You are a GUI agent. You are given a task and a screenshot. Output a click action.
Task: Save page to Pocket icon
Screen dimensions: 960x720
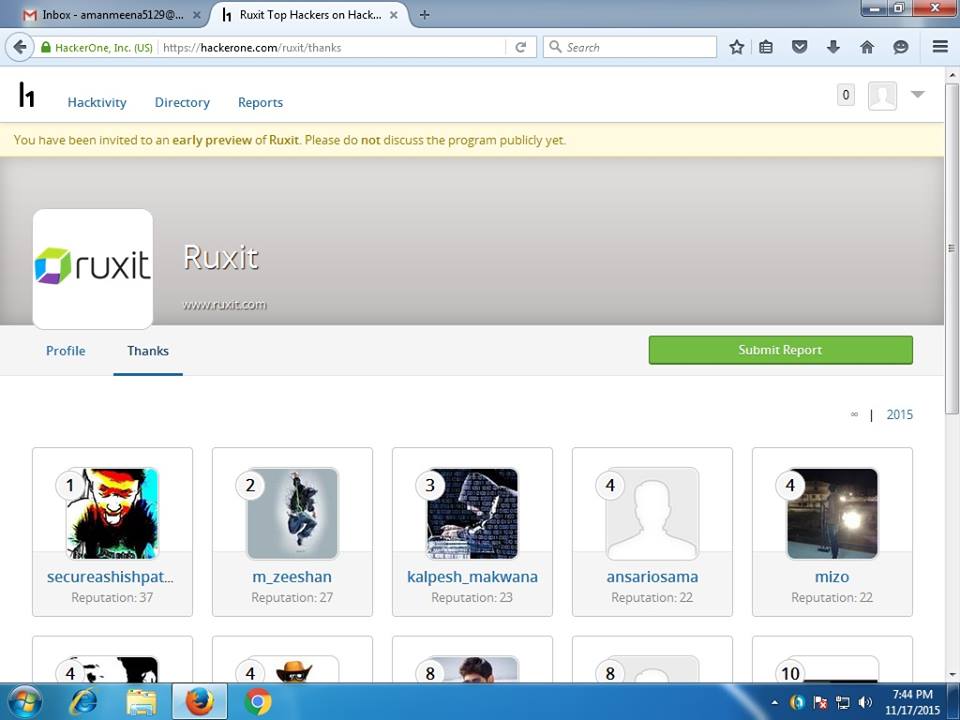800,47
